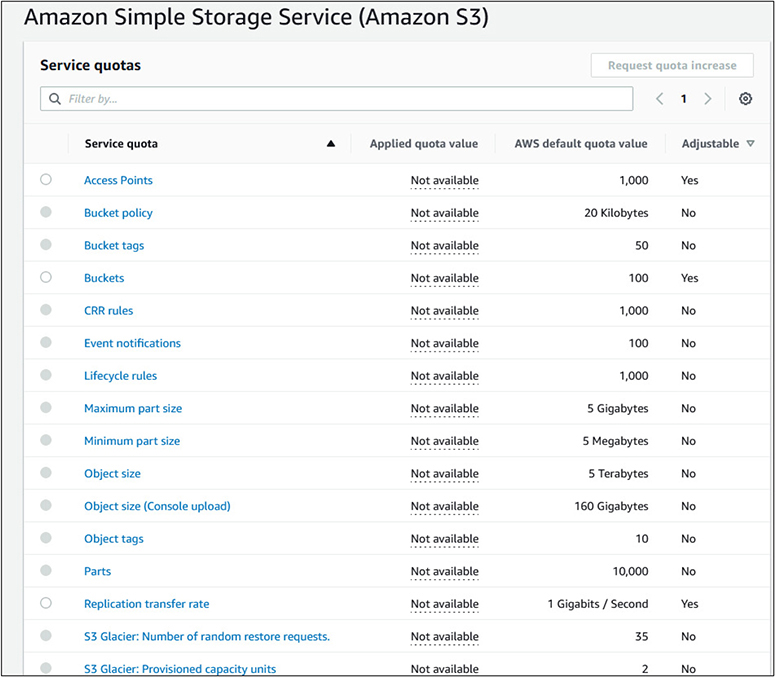
Task: Click the Service quota column header
Action: (x=121, y=144)
